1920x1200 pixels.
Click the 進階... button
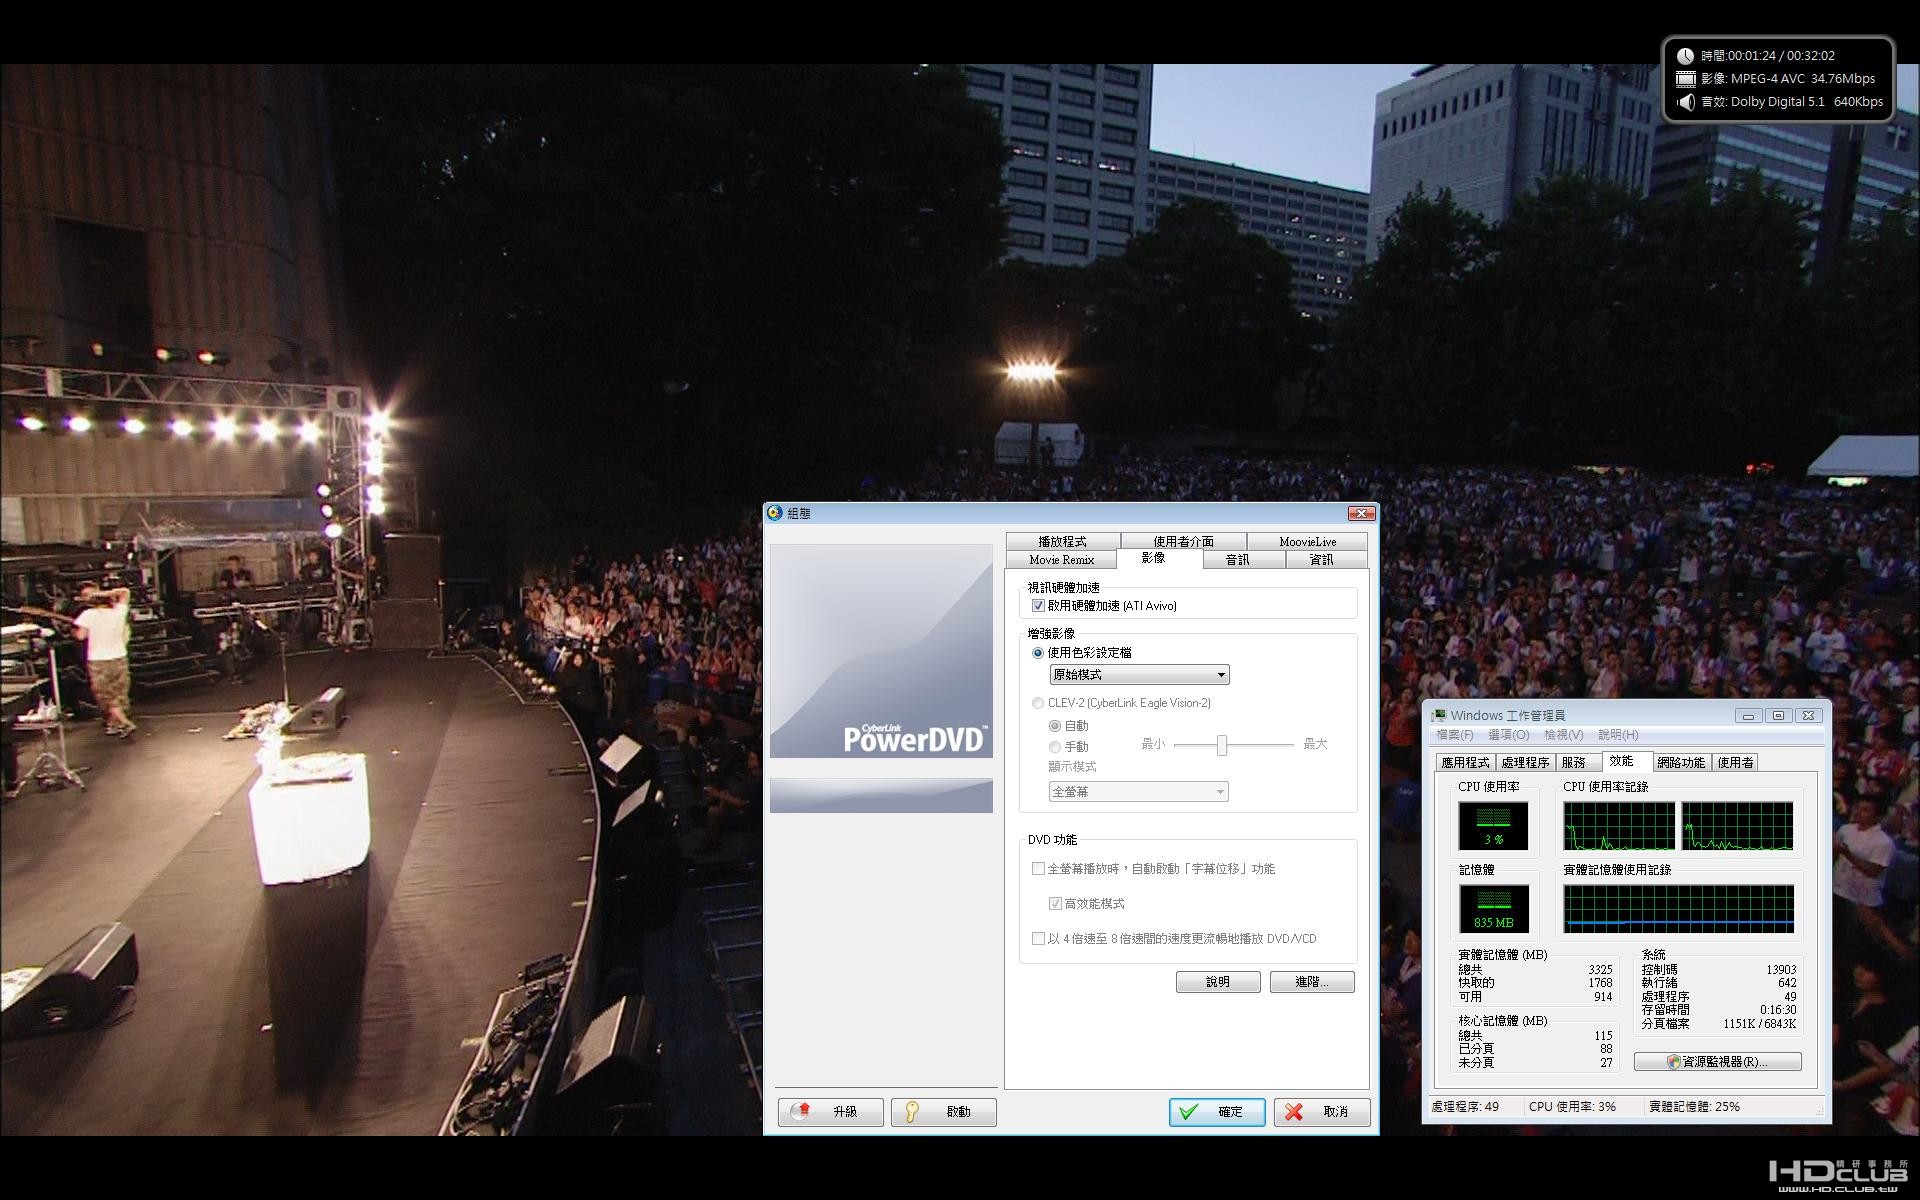pyautogui.click(x=1312, y=982)
